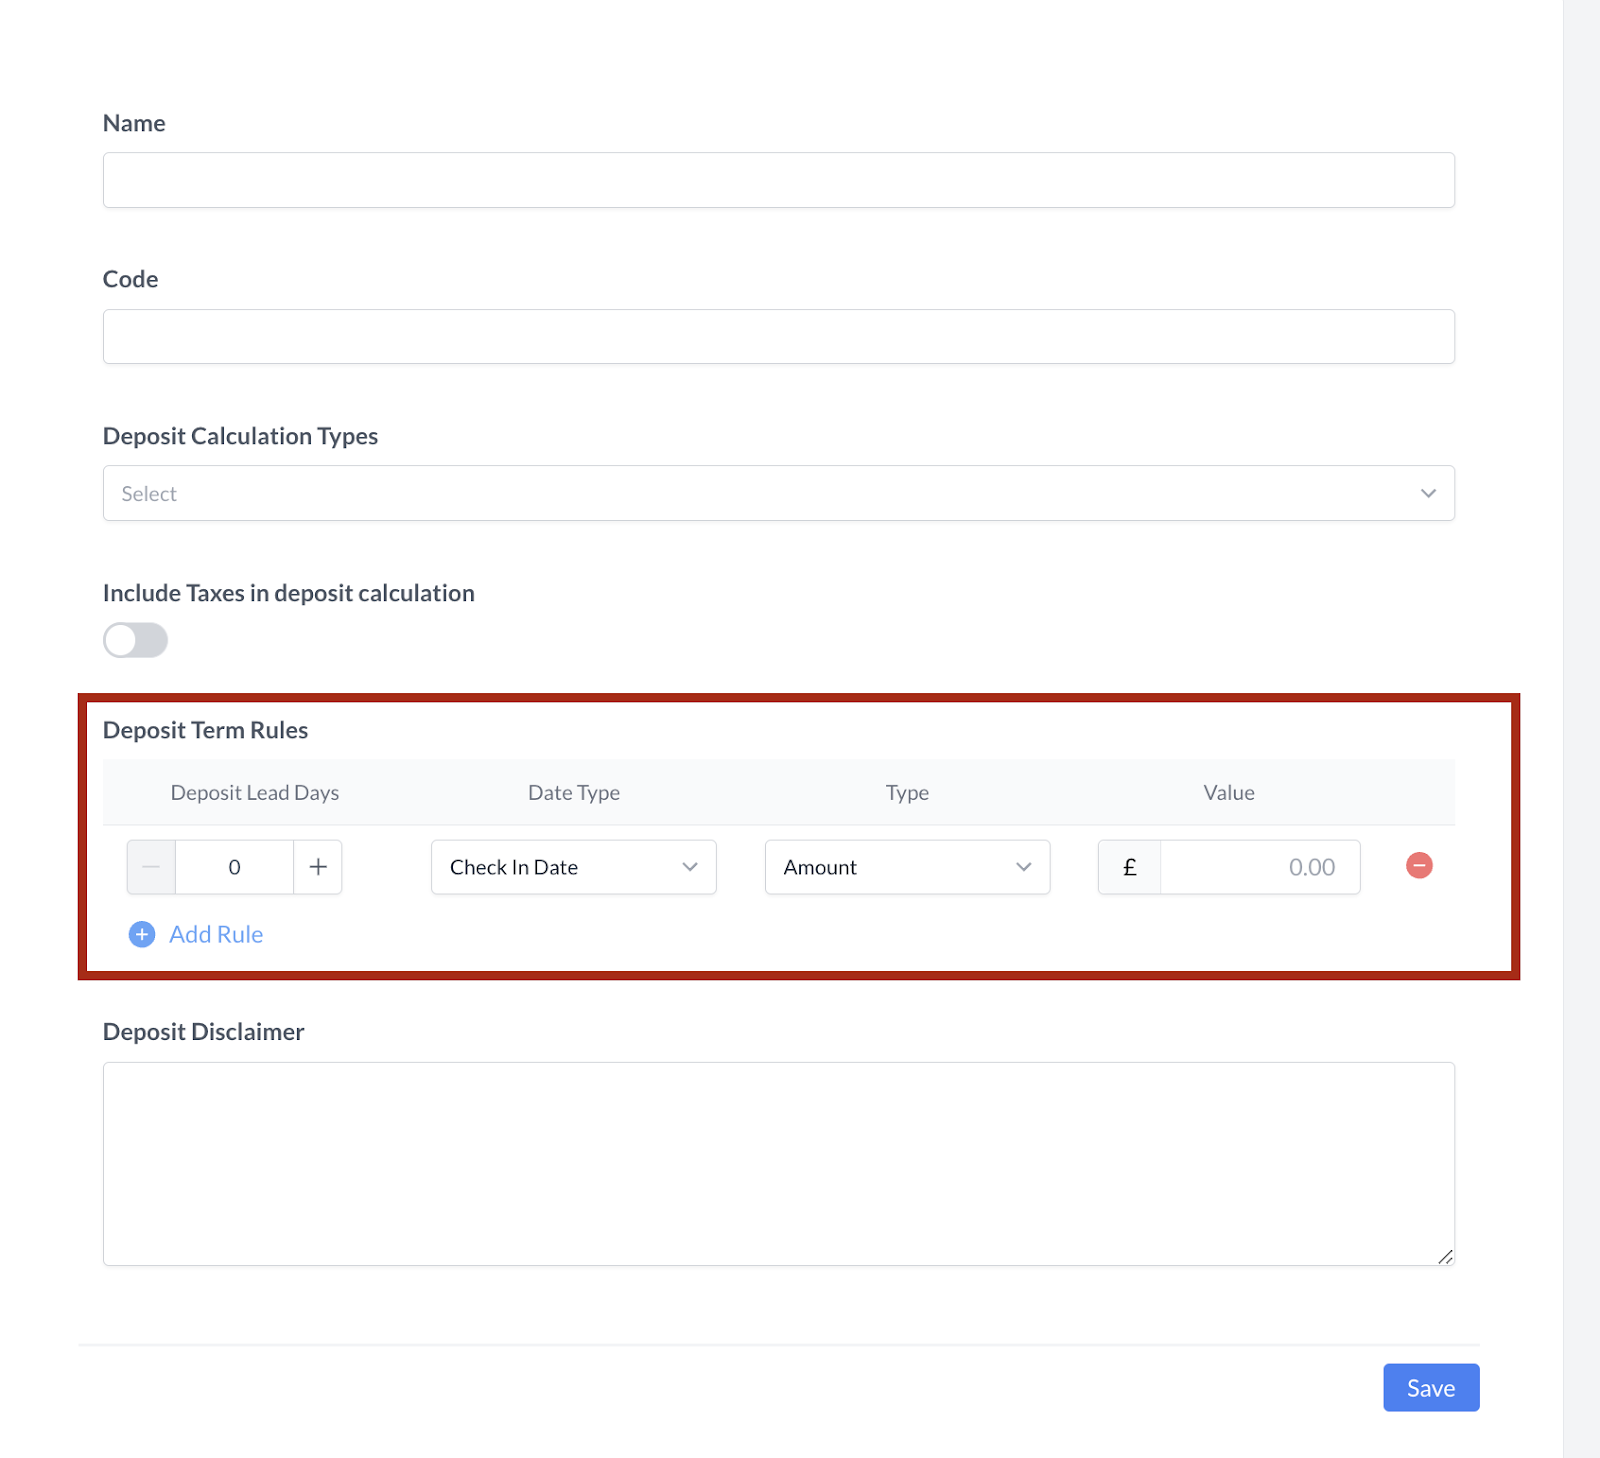Open the Deposit Calculation Types select box
The width and height of the screenshot is (1600, 1458).
coord(760,493)
